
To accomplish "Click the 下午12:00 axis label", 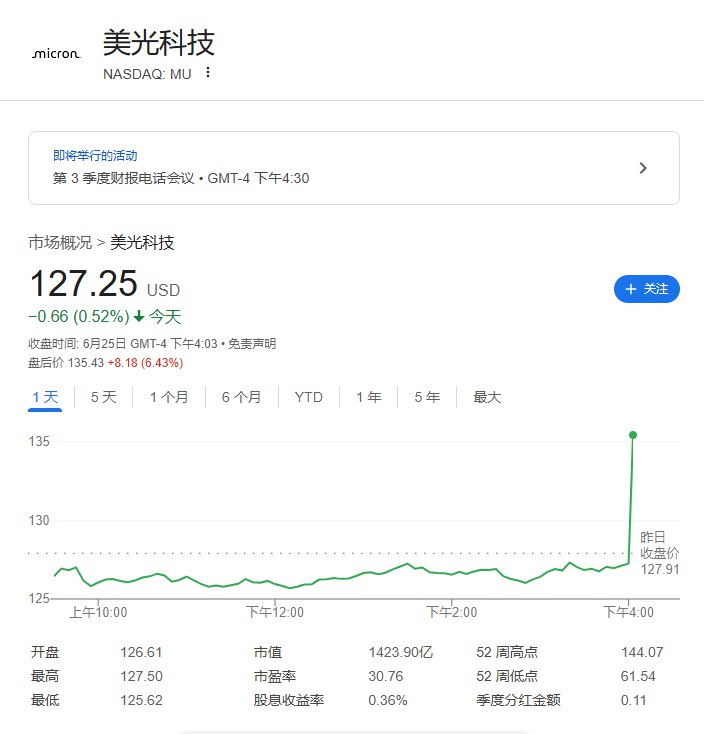I will (275, 612).
